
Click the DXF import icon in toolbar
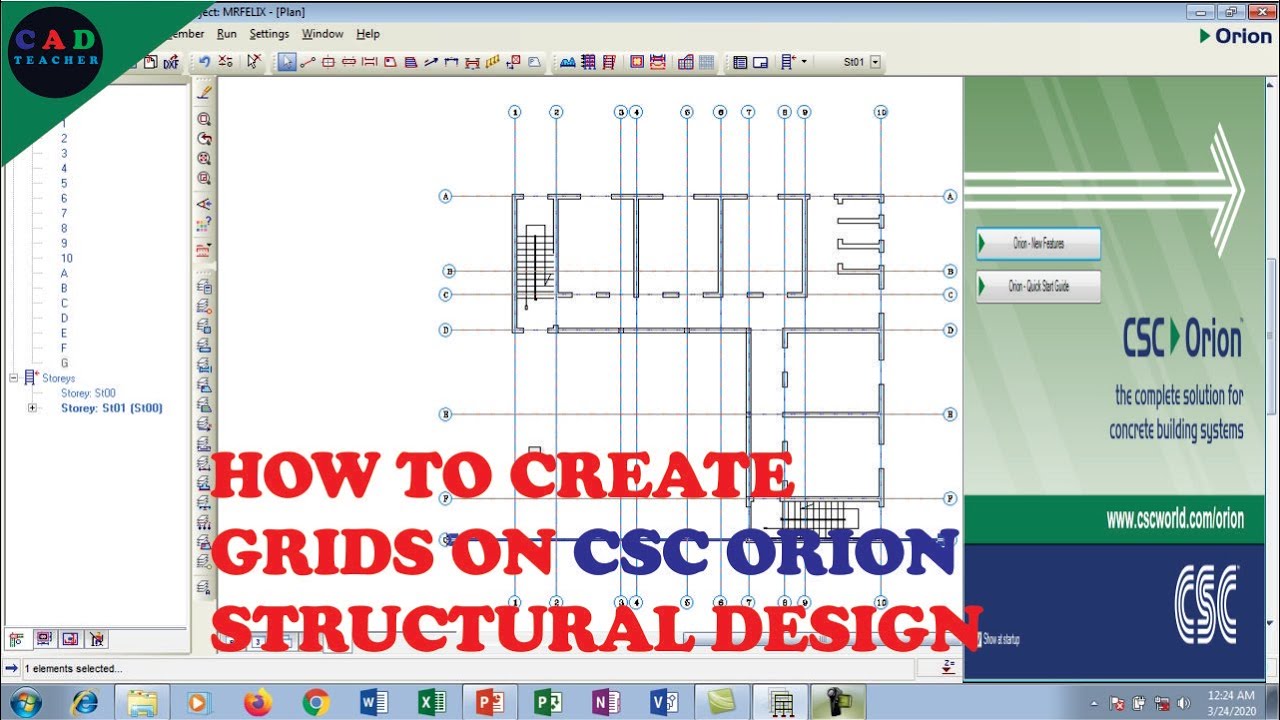pyautogui.click(x=171, y=62)
